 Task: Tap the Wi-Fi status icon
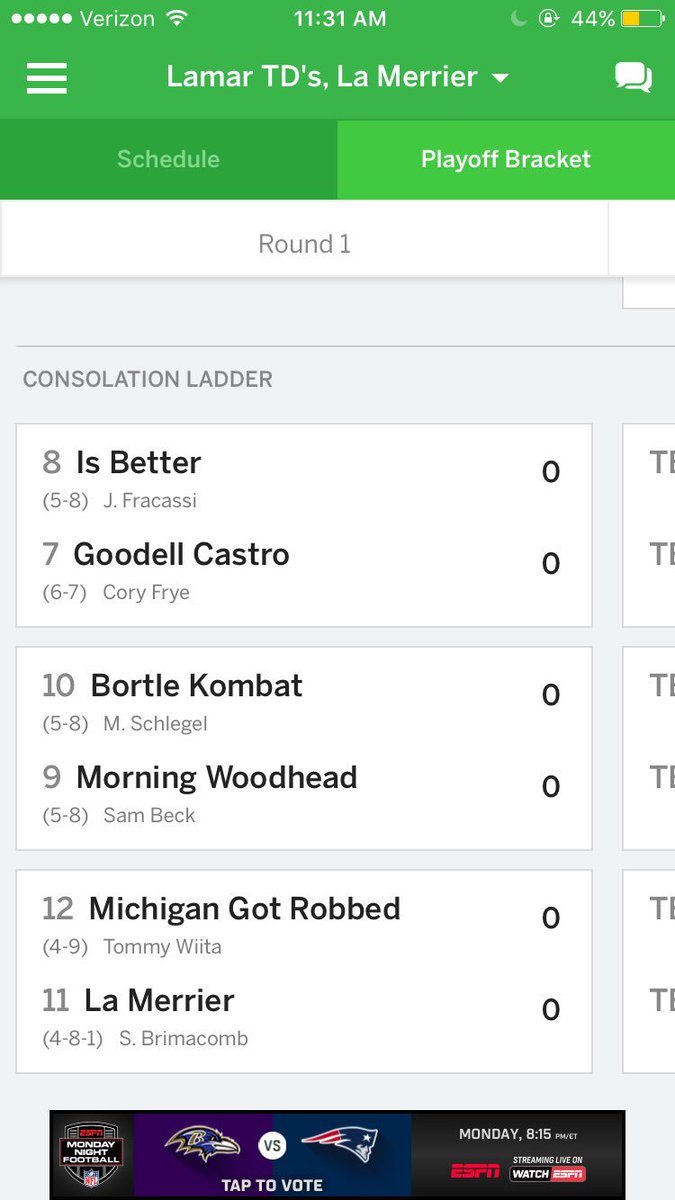click(177, 19)
